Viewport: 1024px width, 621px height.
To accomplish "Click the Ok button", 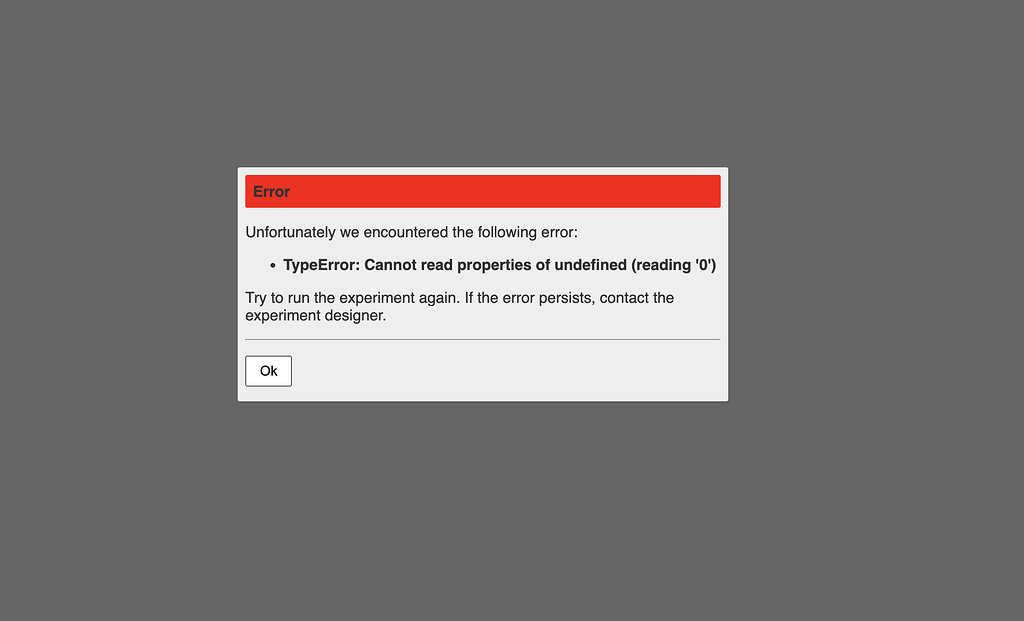I will tap(268, 371).
